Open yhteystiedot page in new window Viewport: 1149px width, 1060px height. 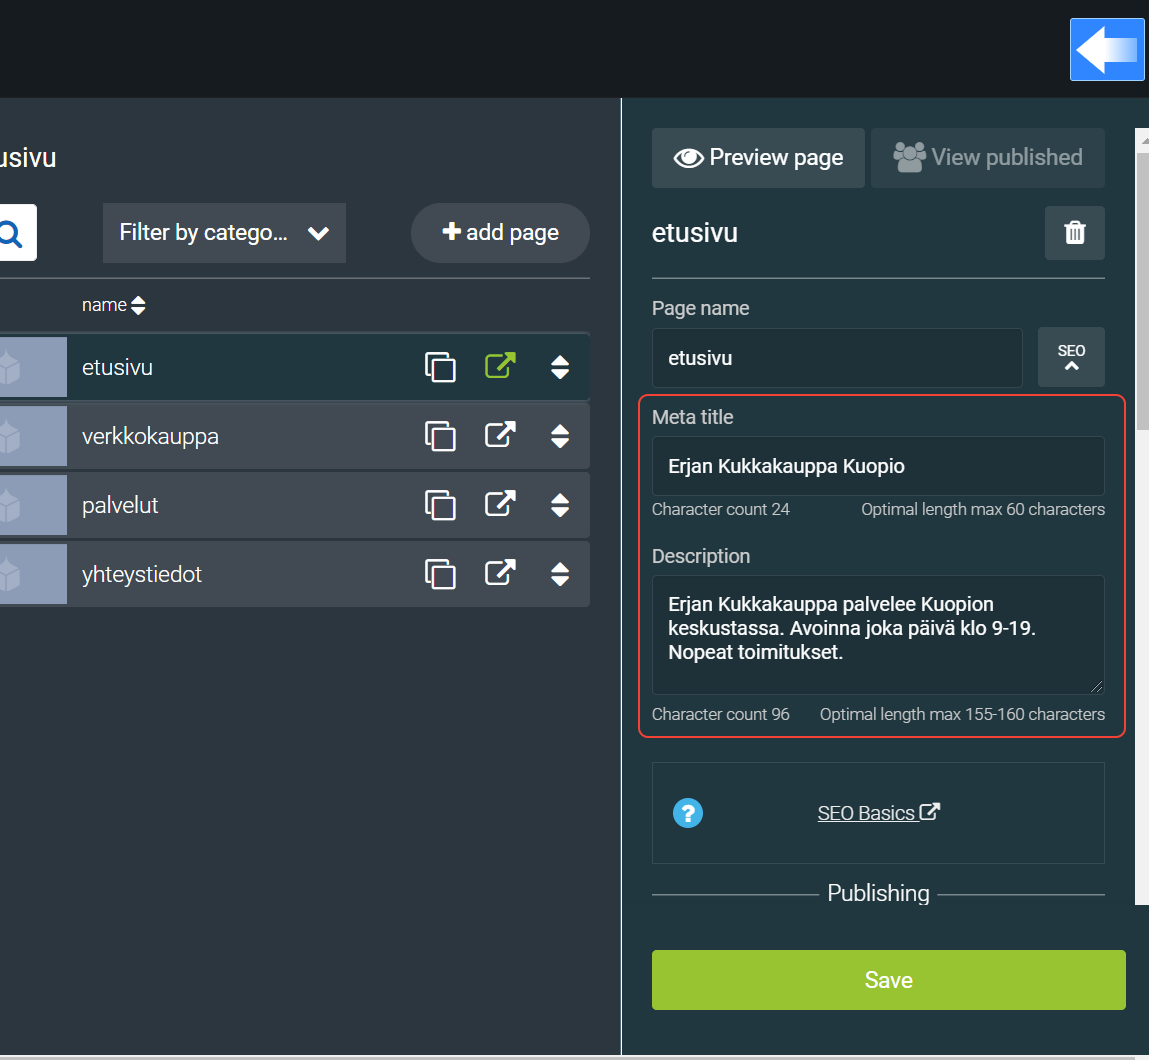point(500,573)
